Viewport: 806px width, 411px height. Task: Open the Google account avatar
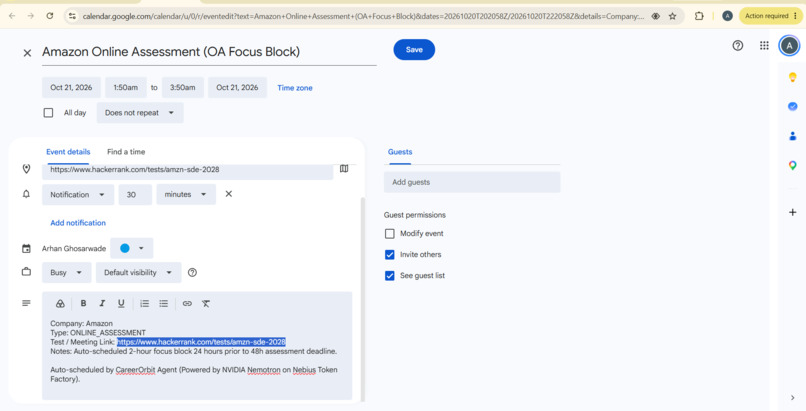[789, 46]
